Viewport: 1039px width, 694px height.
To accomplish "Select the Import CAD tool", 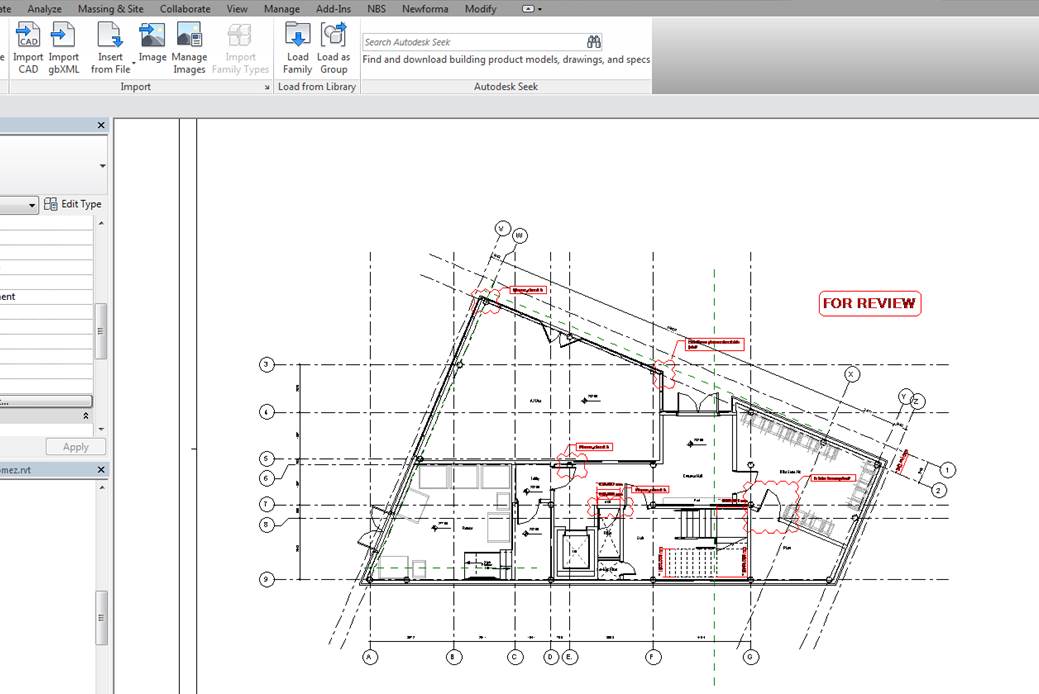I will [x=28, y=47].
